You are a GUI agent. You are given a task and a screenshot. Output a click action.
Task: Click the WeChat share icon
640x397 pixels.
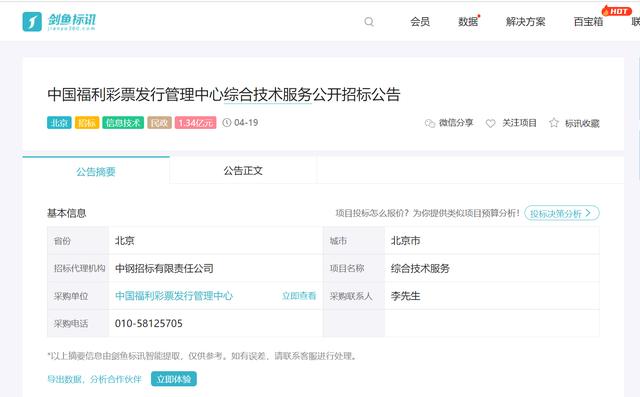[x=430, y=123]
